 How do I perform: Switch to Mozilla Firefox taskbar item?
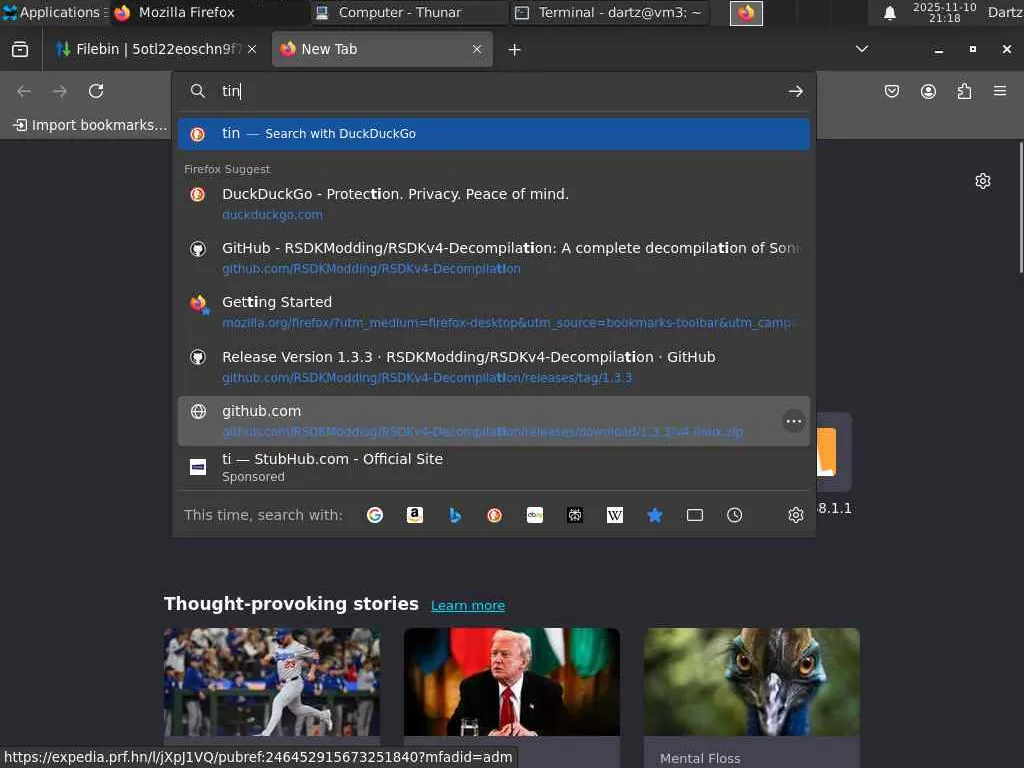coord(209,12)
